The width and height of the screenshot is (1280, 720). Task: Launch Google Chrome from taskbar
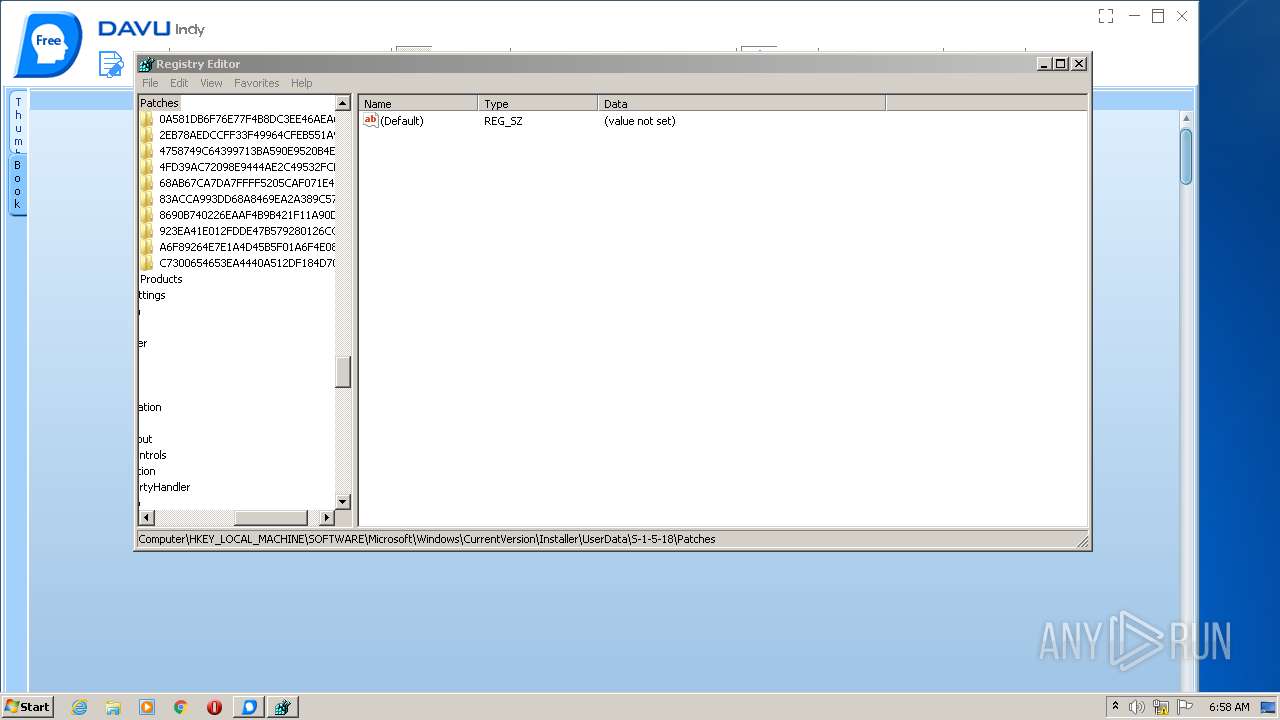point(181,707)
